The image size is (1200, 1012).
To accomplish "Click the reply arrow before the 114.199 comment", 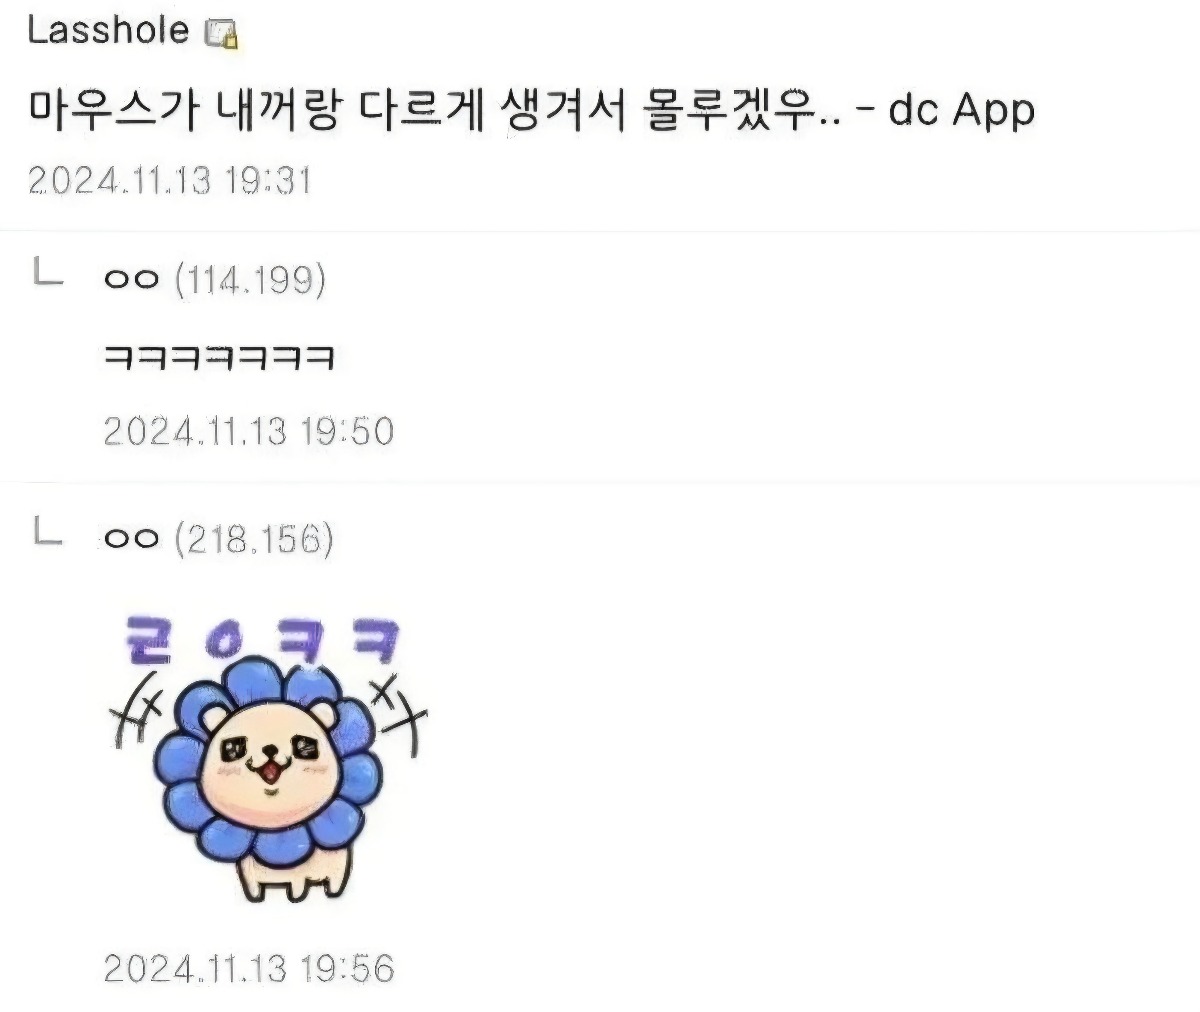I will click(48, 273).
